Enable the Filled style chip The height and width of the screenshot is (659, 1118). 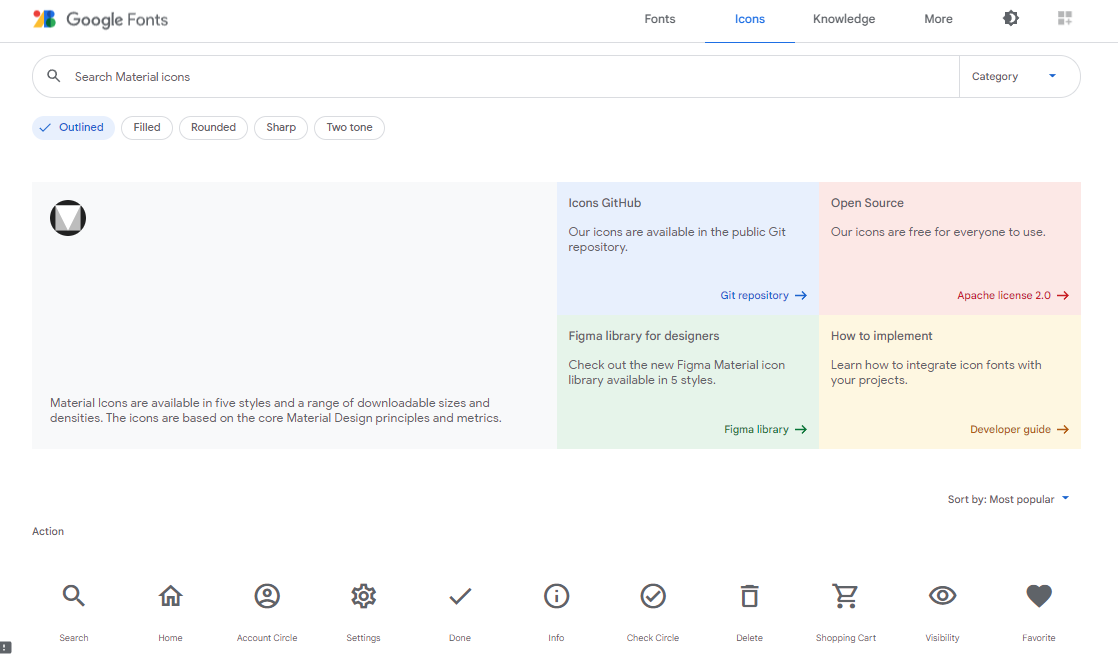point(147,128)
